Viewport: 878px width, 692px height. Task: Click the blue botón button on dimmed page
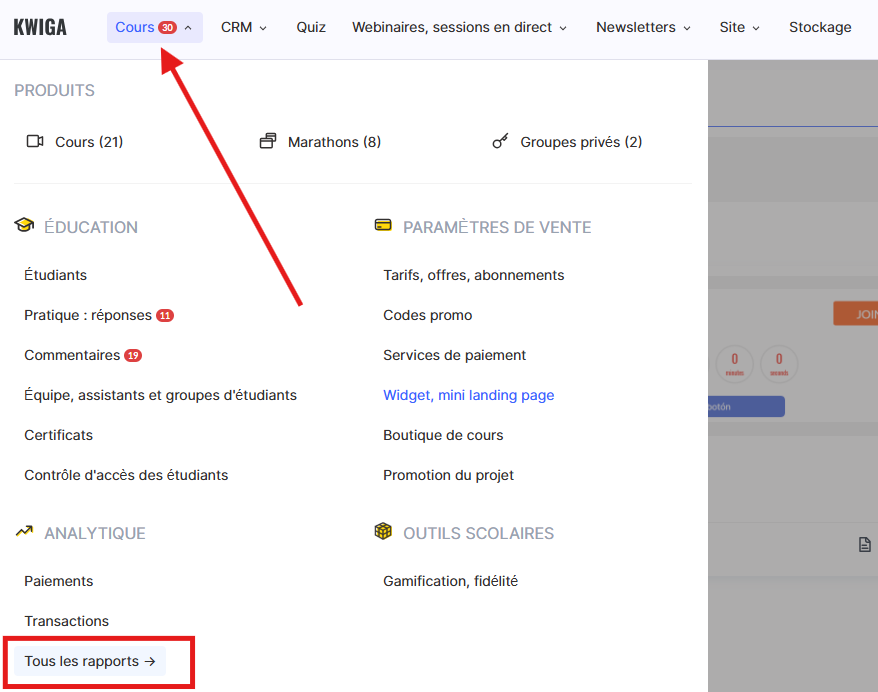tap(746, 406)
